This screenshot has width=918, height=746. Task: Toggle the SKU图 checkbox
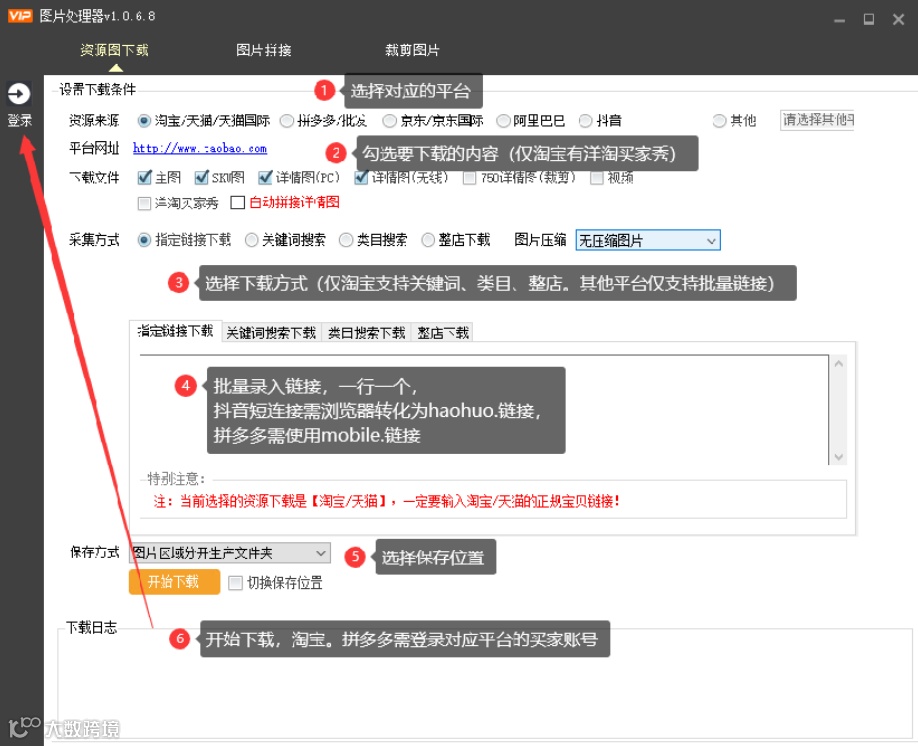click(x=201, y=177)
